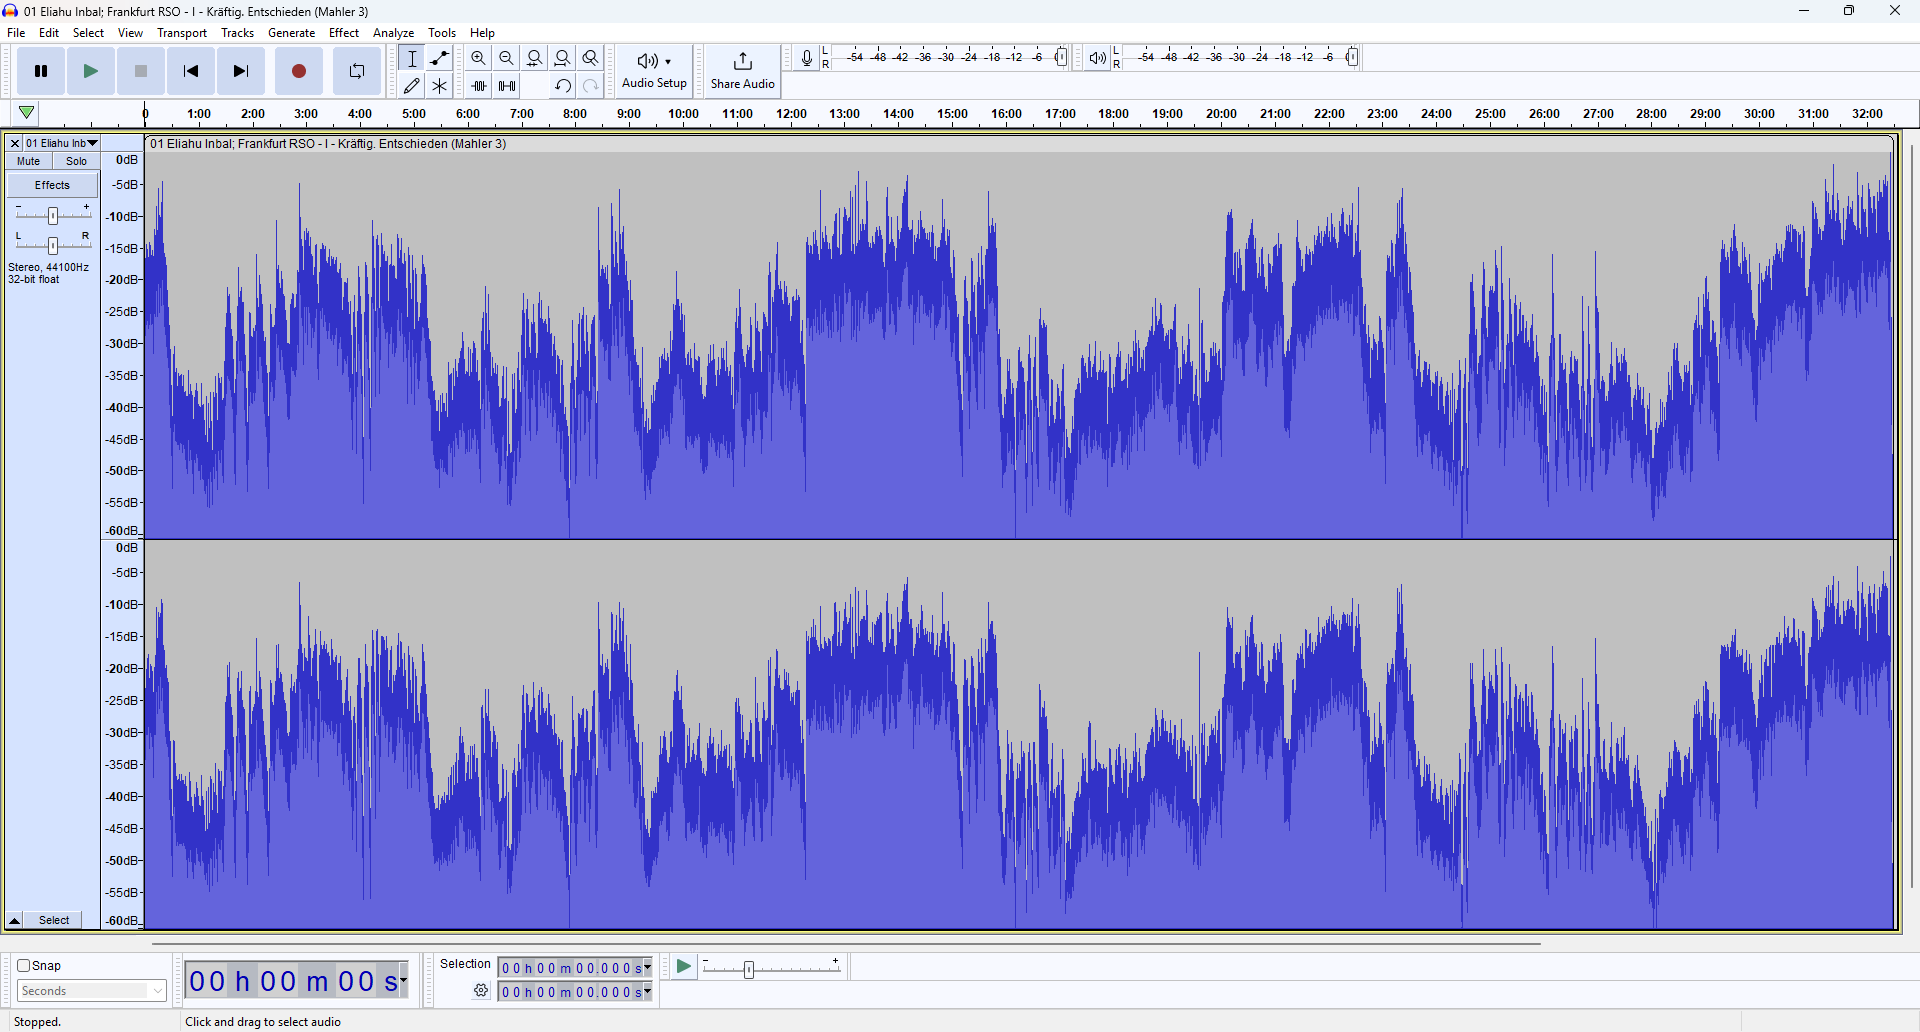Open Share Audio
Screen dimensions: 1920x1032
pos(742,71)
